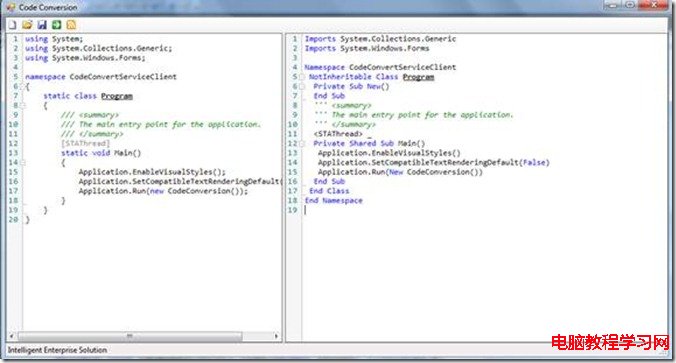This screenshot has height=363, width=676.
Task: Click 'namespace CodeConvertServiceClient' in C# pane
Action: pyautogui.click(x=100, y=77)
